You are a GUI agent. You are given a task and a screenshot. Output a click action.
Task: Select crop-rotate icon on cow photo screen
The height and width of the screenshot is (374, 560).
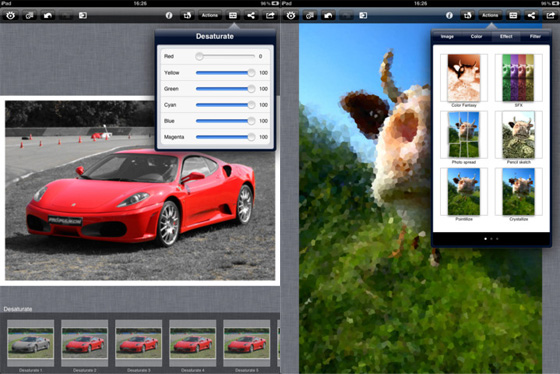(x=468, y=15)
